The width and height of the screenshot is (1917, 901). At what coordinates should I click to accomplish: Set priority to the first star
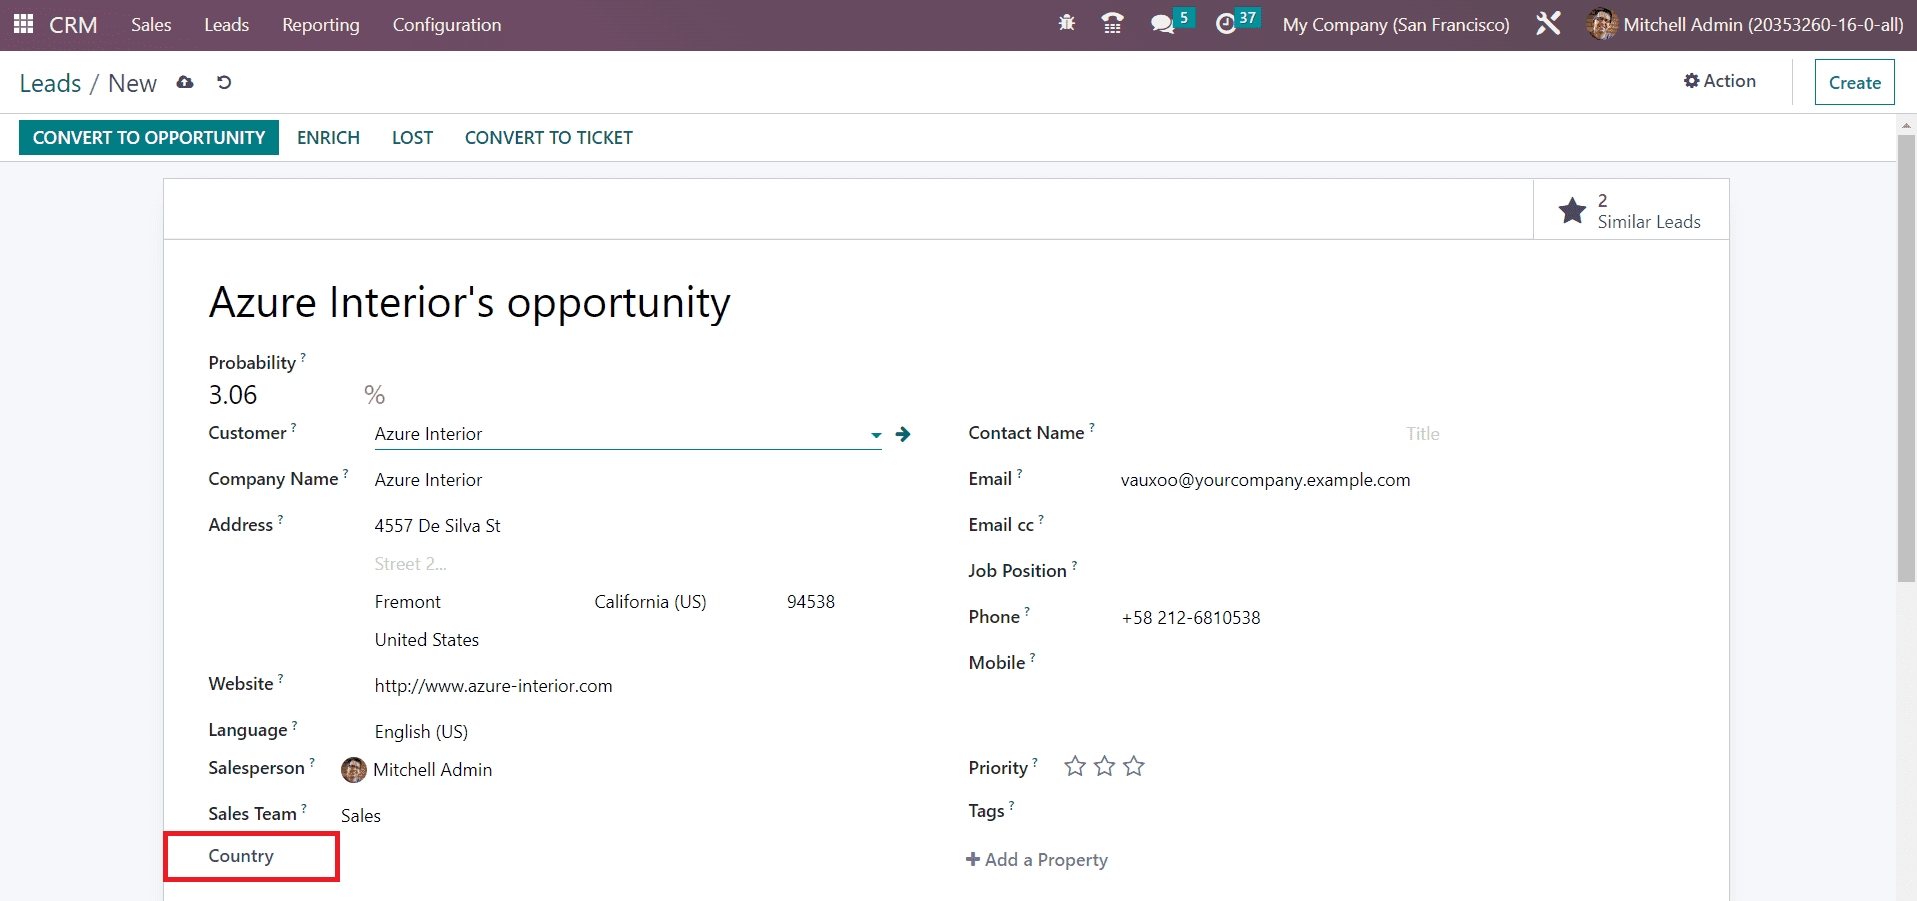[x=1075, y=767]
